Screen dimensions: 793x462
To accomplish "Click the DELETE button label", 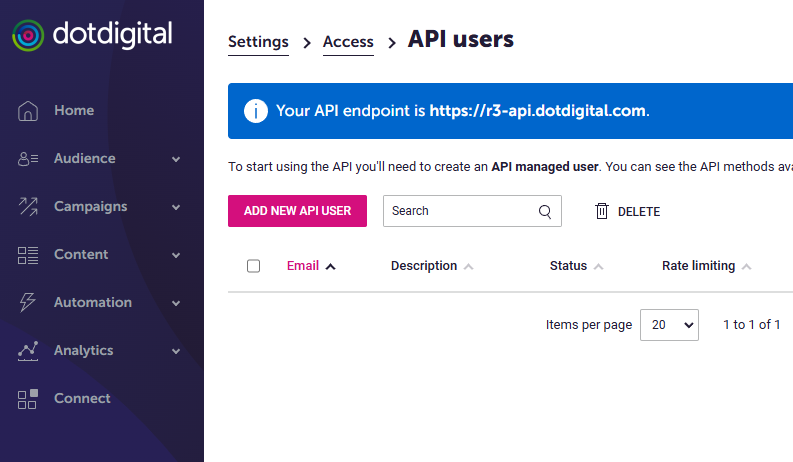I will 639,212.
